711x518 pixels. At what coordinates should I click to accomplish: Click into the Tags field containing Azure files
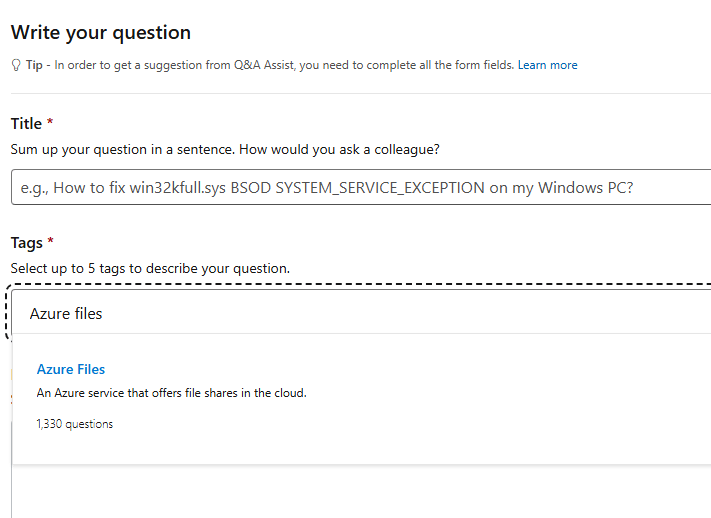360,313
